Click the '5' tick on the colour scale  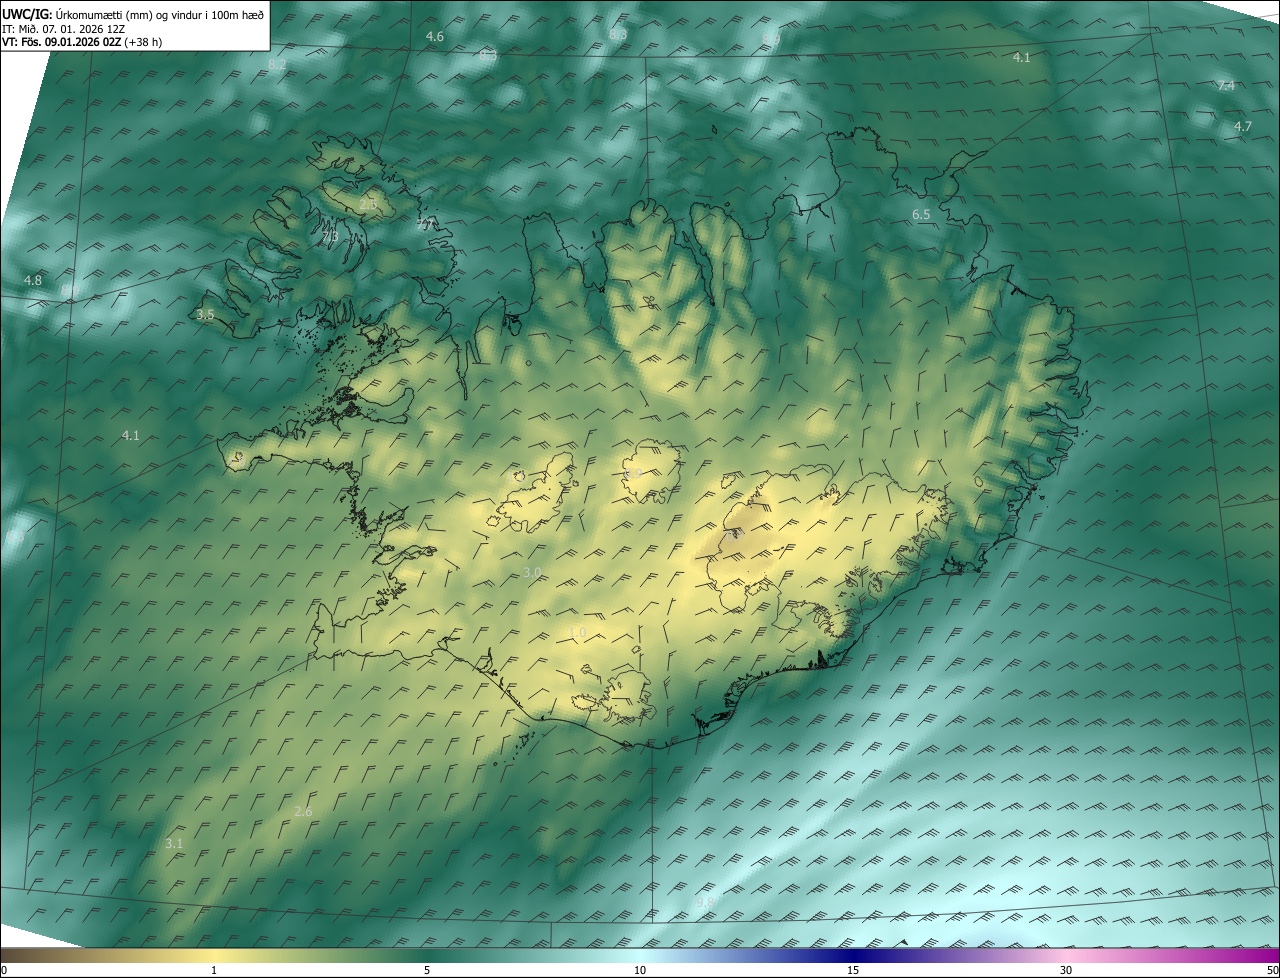tap(427, 970)
